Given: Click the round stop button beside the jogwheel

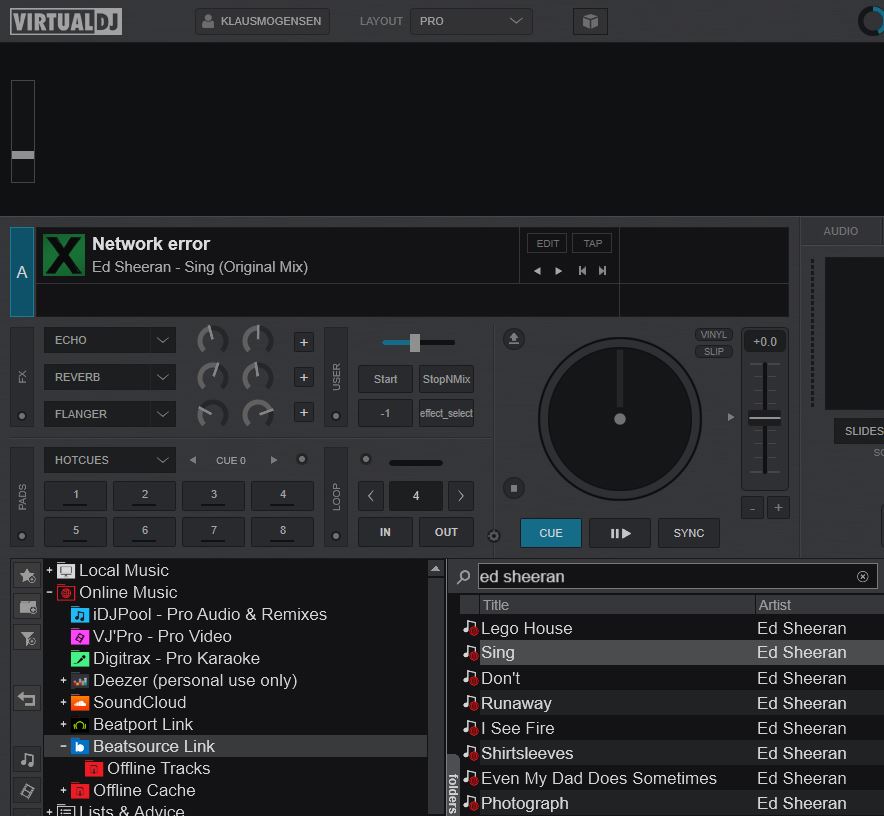Looking at the screenshot, I should [514, 488].
